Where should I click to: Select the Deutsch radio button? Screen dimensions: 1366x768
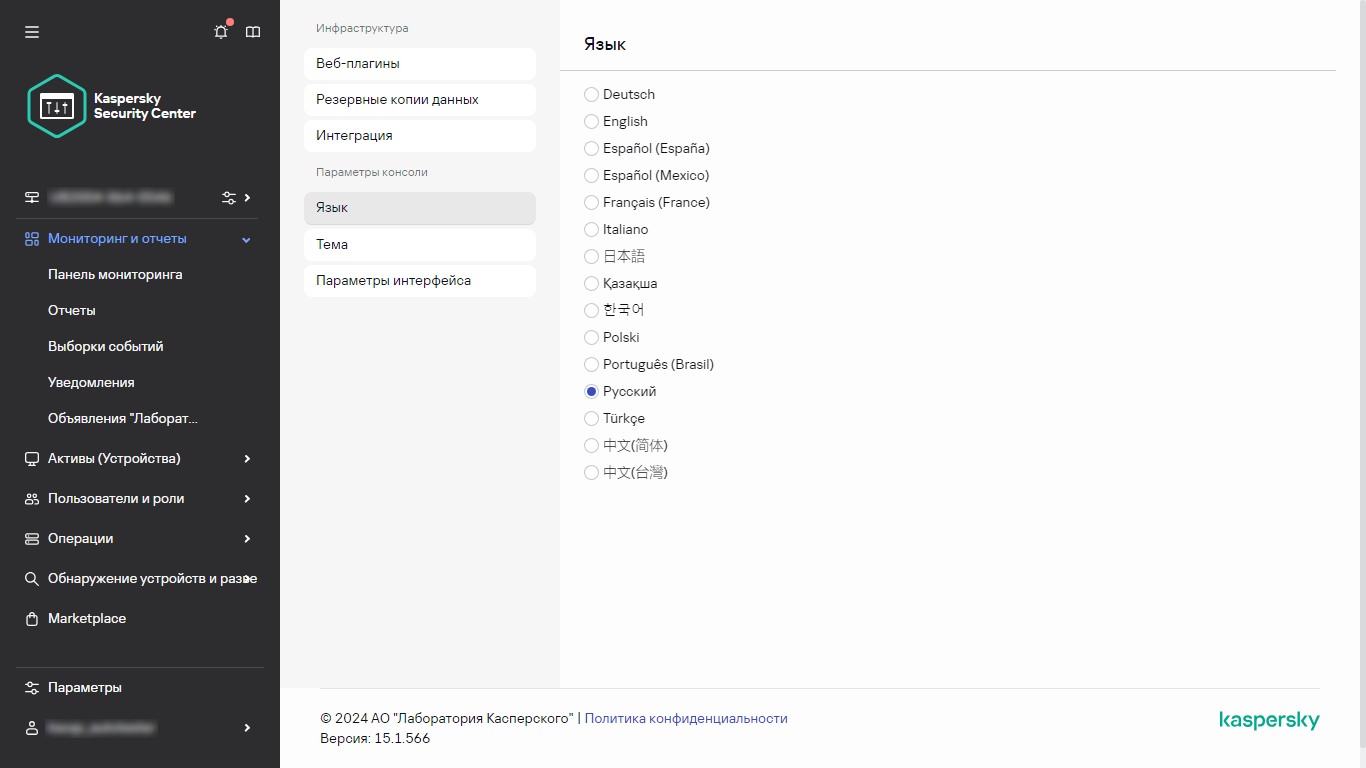592,95
